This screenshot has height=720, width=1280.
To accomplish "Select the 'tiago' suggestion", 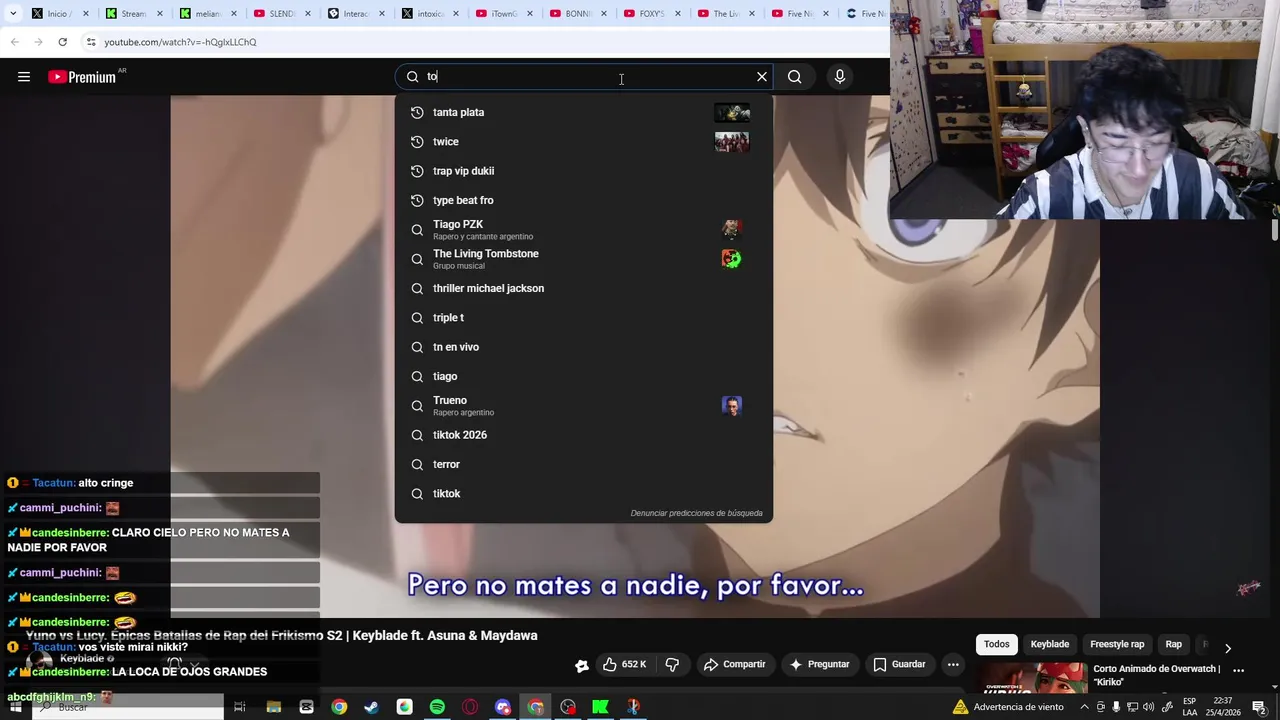I will [x=583, y=376].
